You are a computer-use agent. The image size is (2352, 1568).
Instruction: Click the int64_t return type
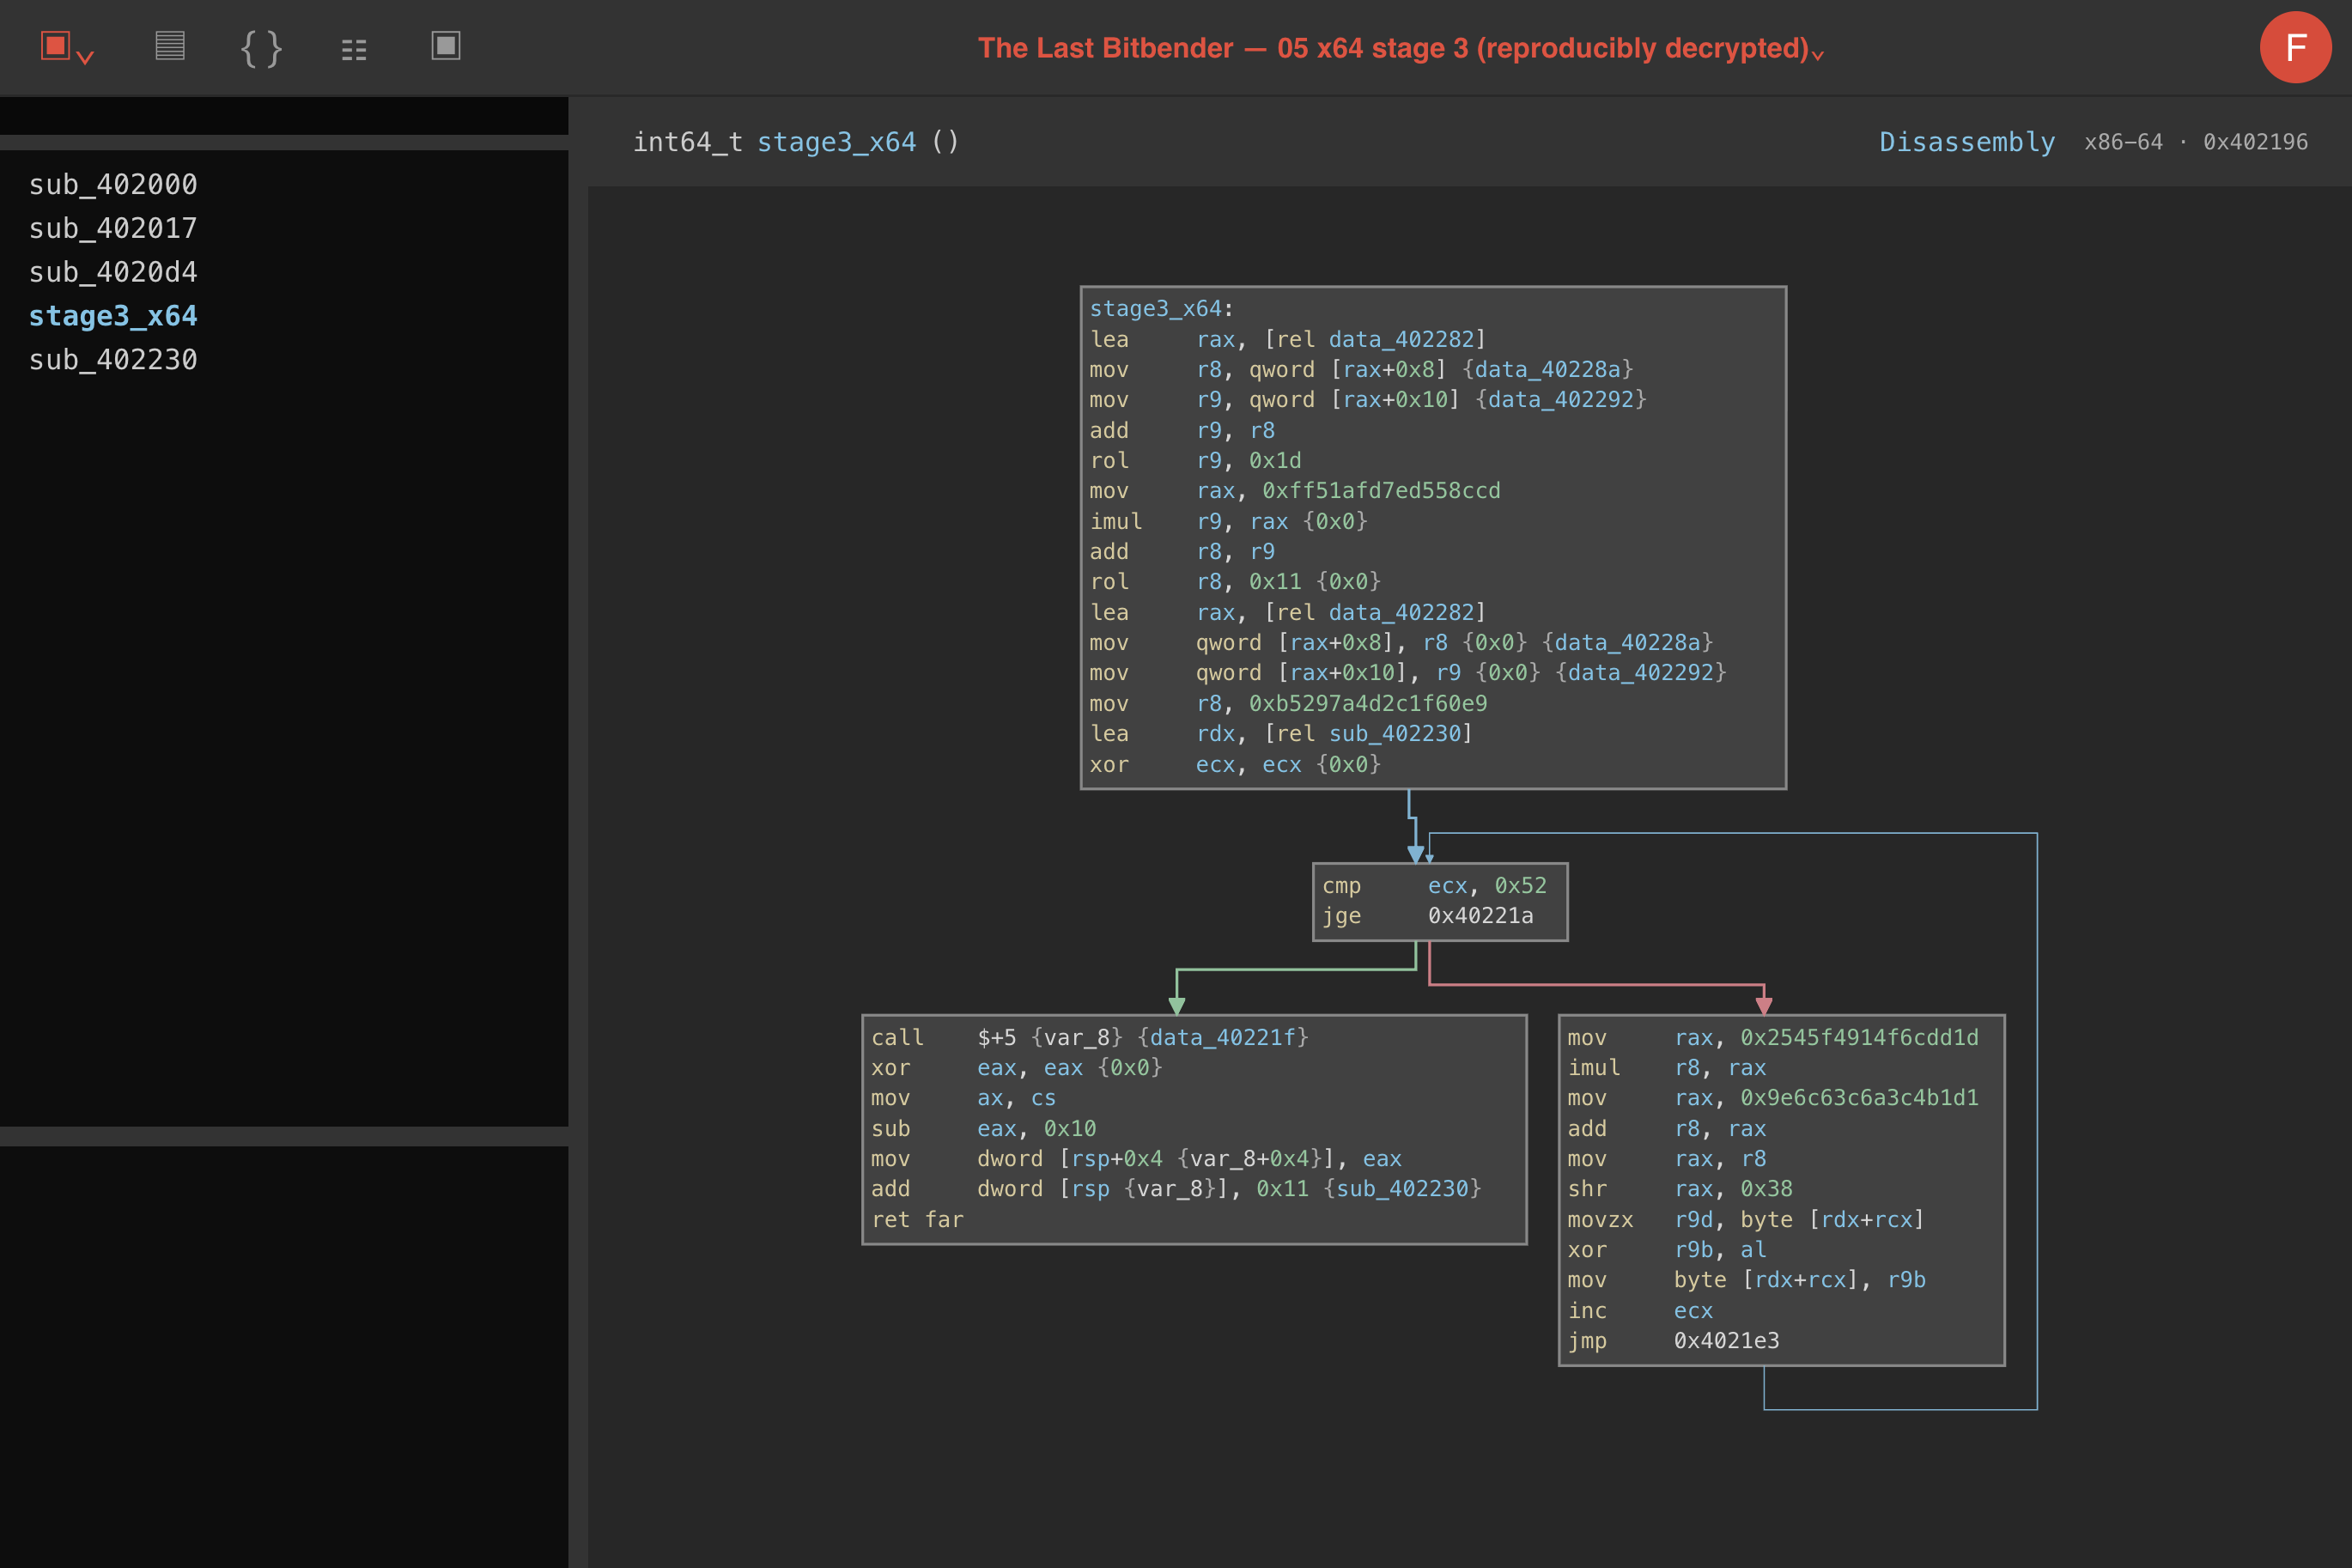[688, 142]
